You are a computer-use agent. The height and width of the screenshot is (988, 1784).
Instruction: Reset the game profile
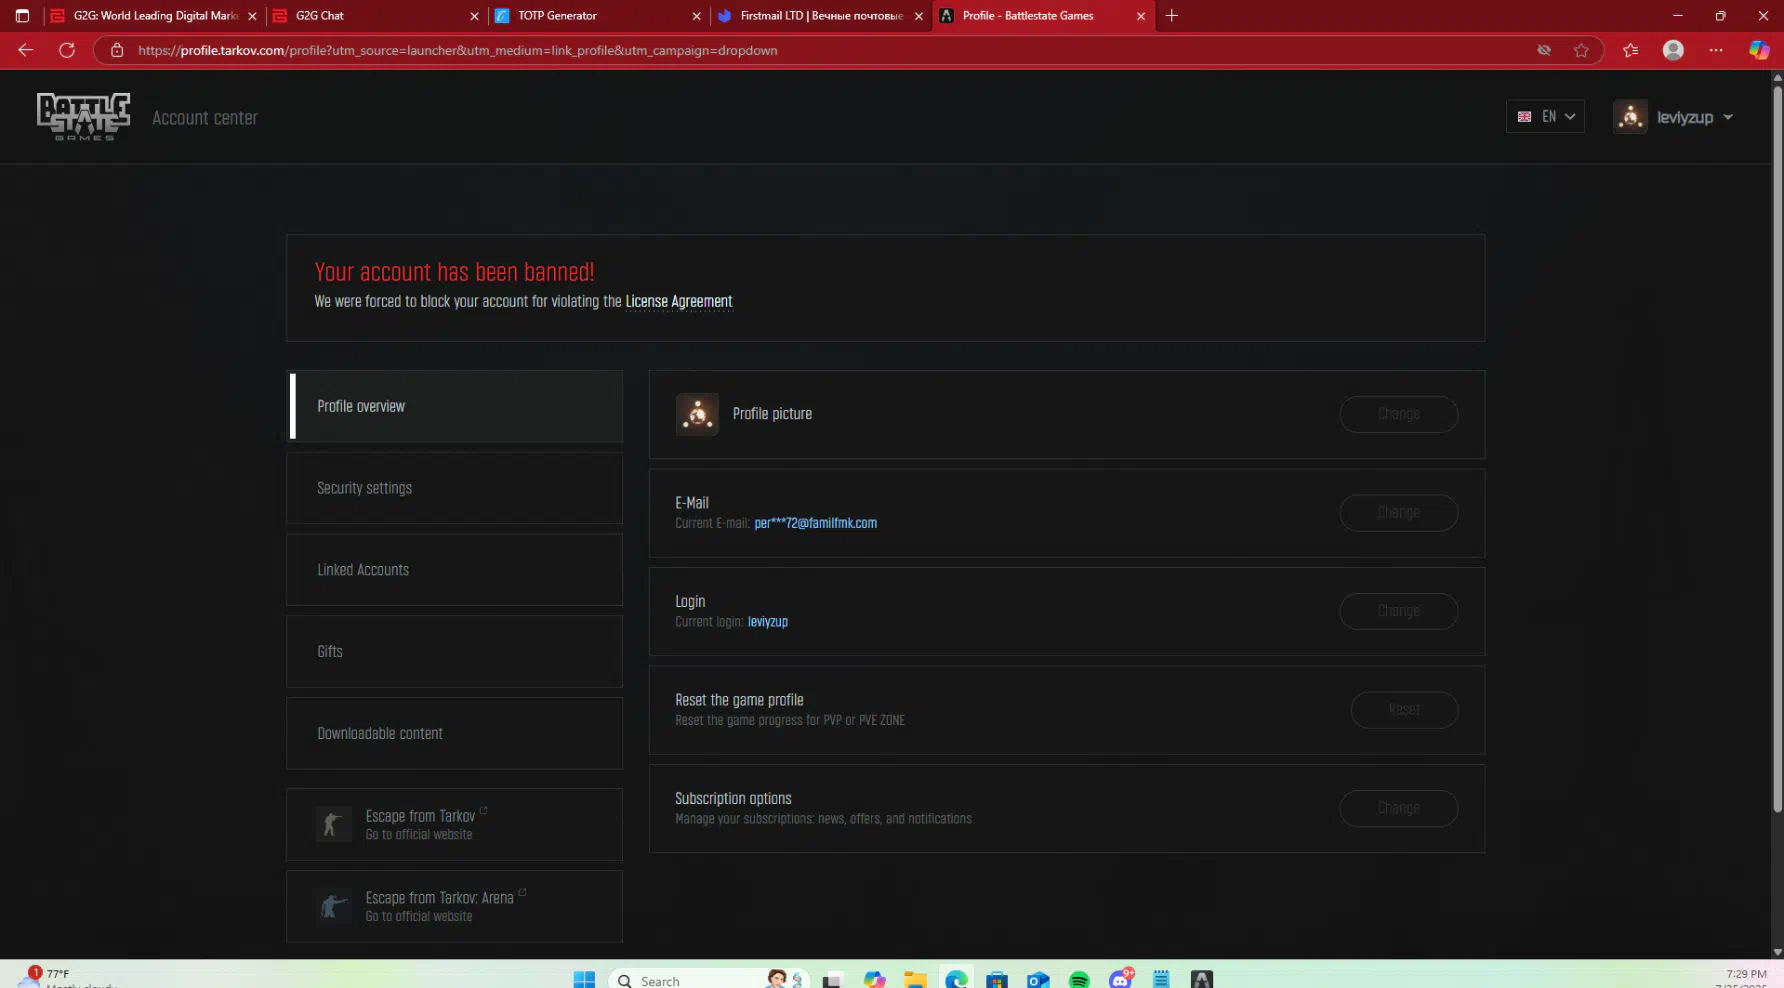point(1404,710)
